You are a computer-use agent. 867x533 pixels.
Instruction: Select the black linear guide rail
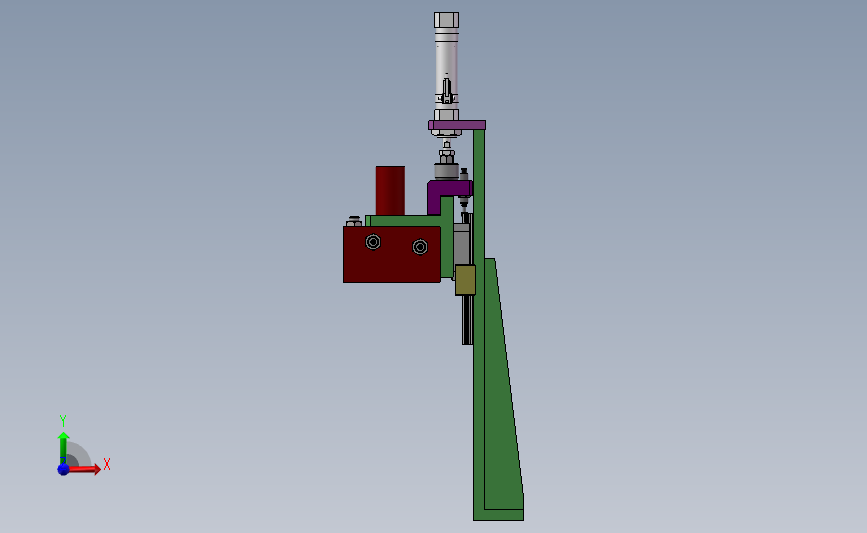tap(467, 320)
